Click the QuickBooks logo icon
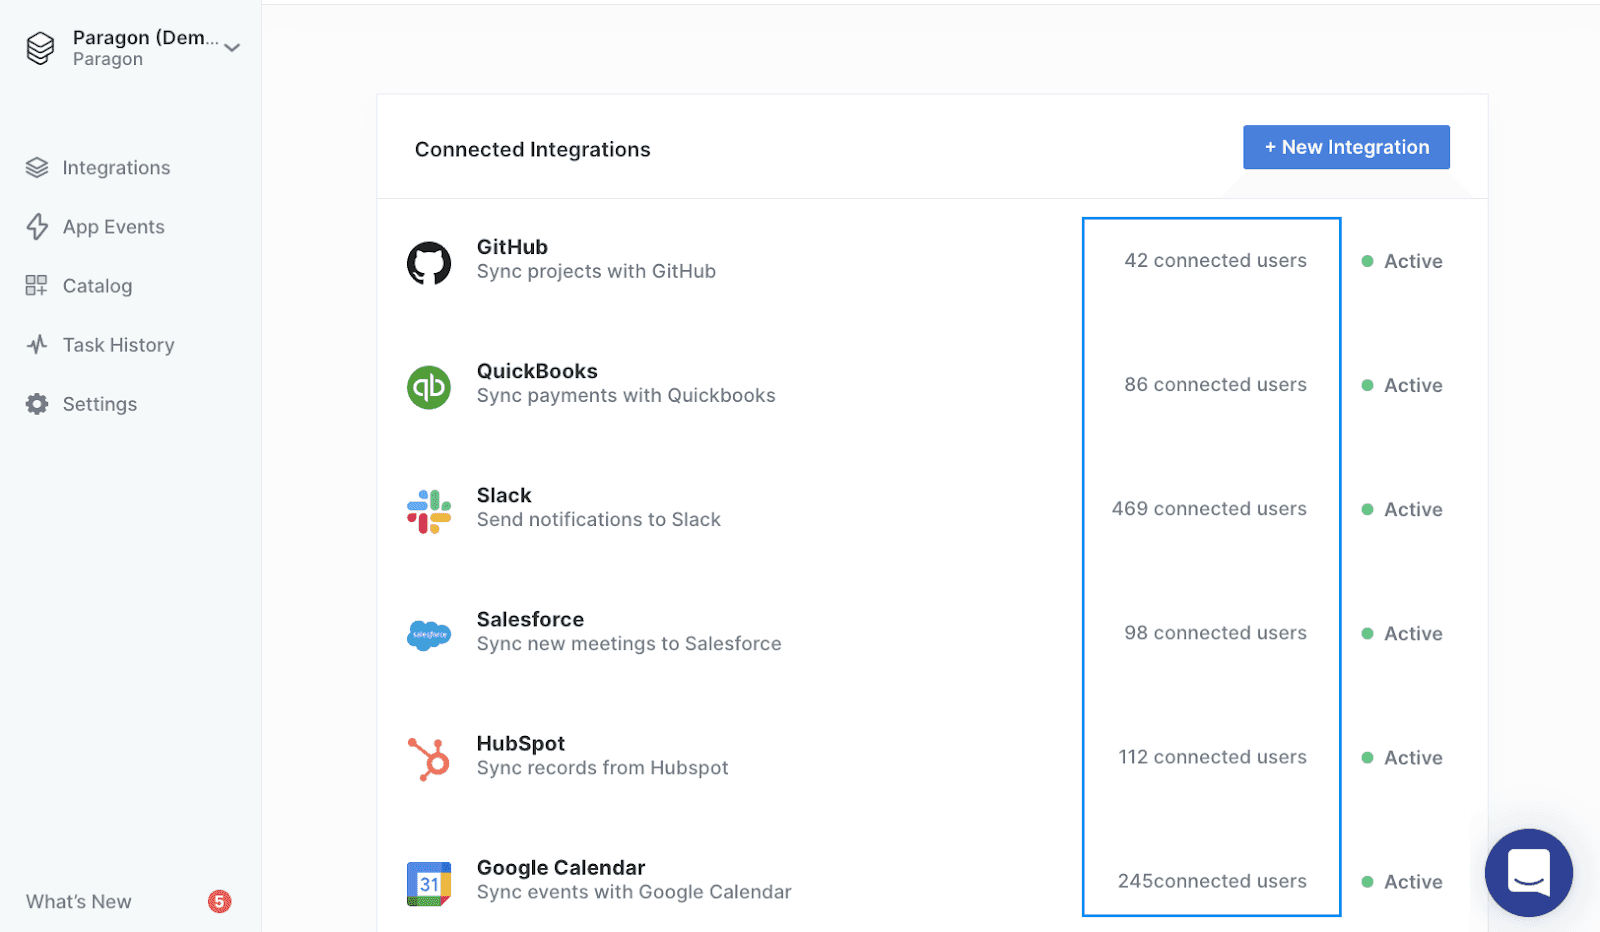 click(429, 387)
